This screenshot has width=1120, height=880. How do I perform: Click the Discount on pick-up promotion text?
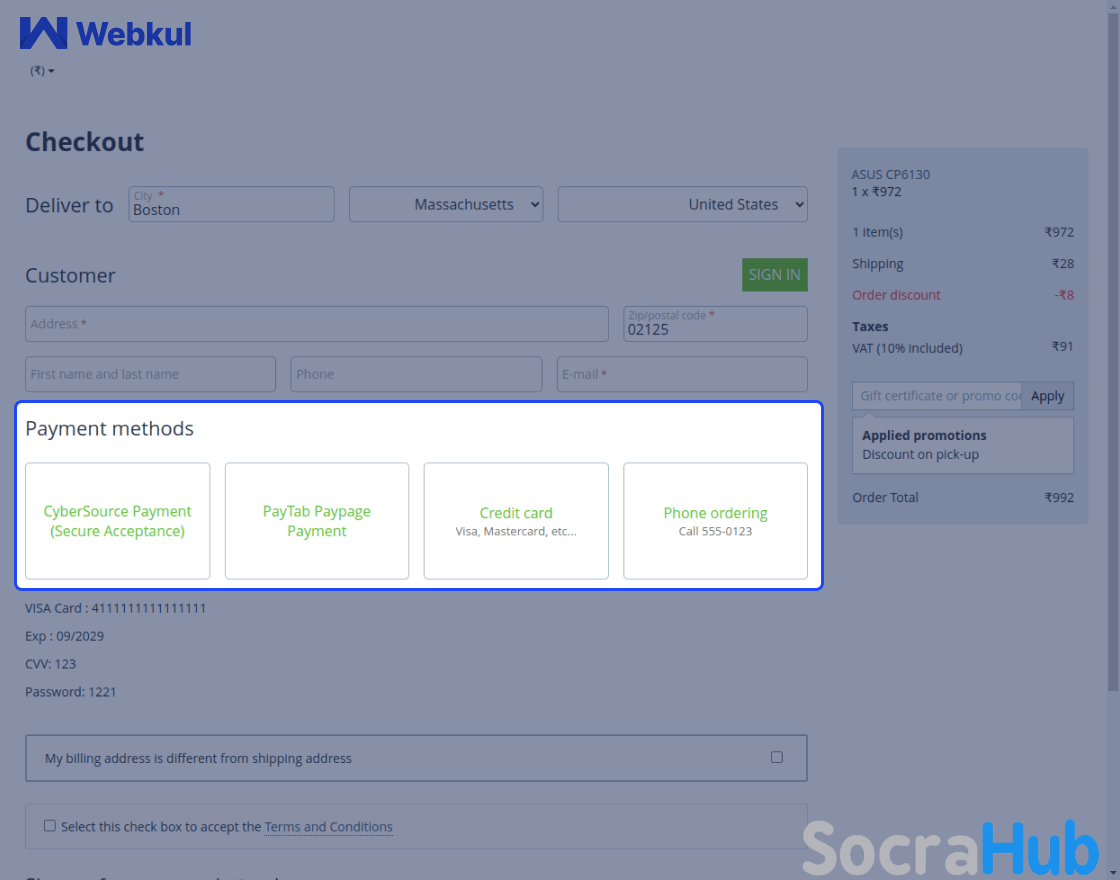[920, 454]
